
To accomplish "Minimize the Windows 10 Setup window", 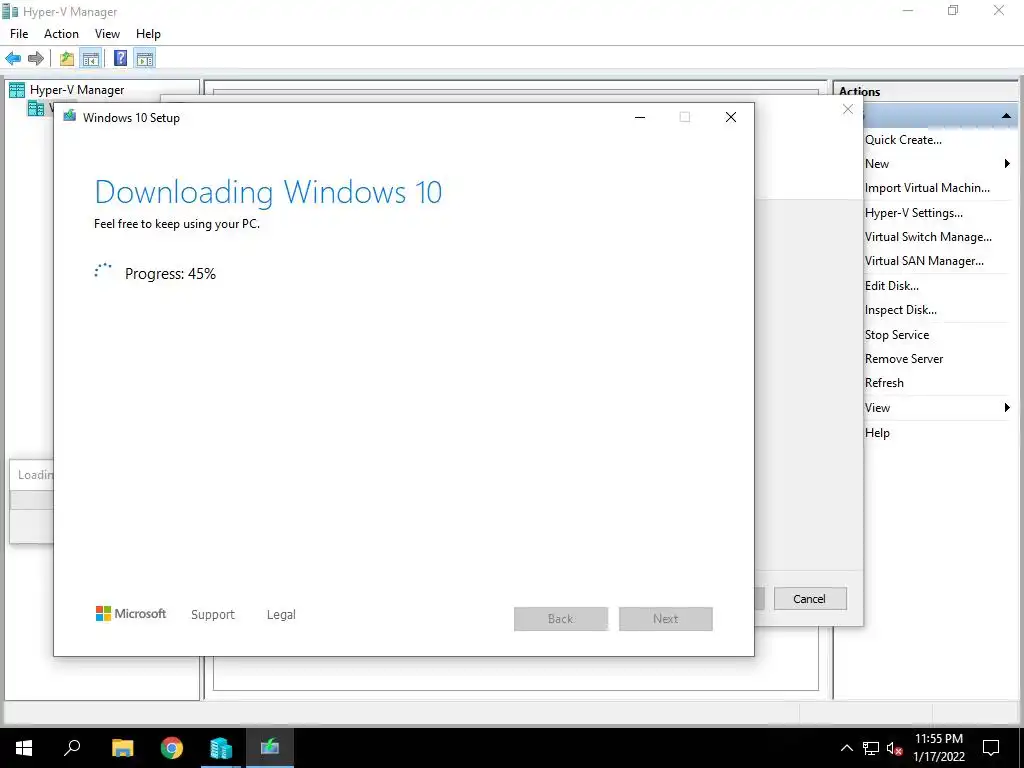I will point(640,117).
